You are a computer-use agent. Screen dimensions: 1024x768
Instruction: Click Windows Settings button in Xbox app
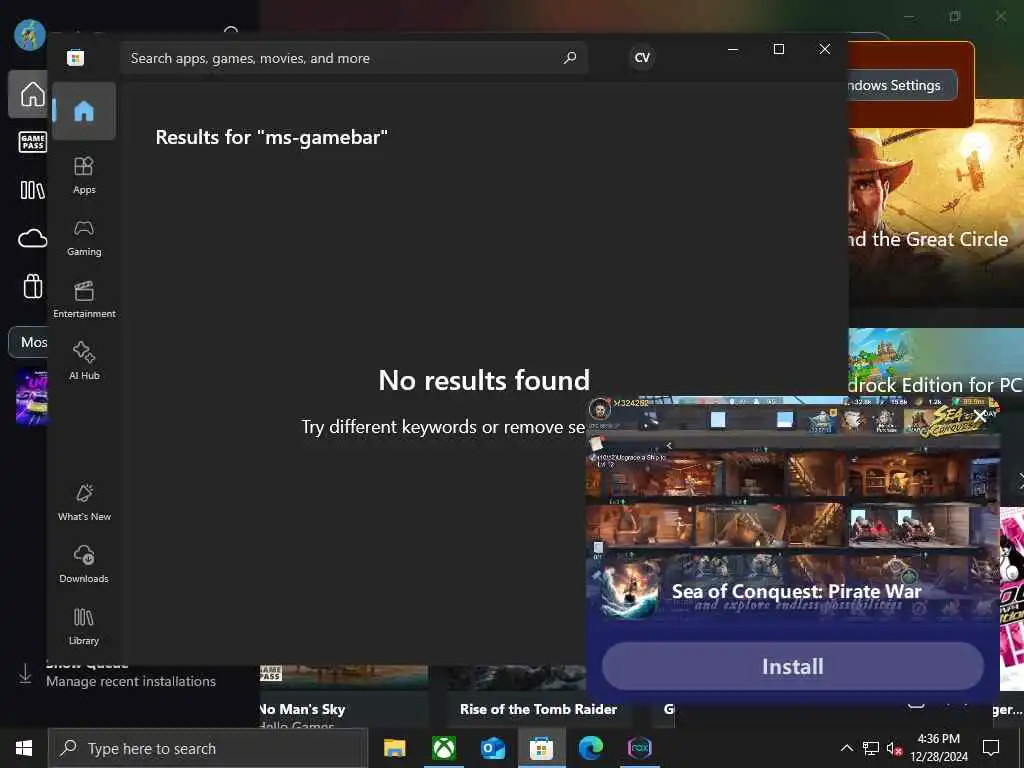(x=901, y=85)
